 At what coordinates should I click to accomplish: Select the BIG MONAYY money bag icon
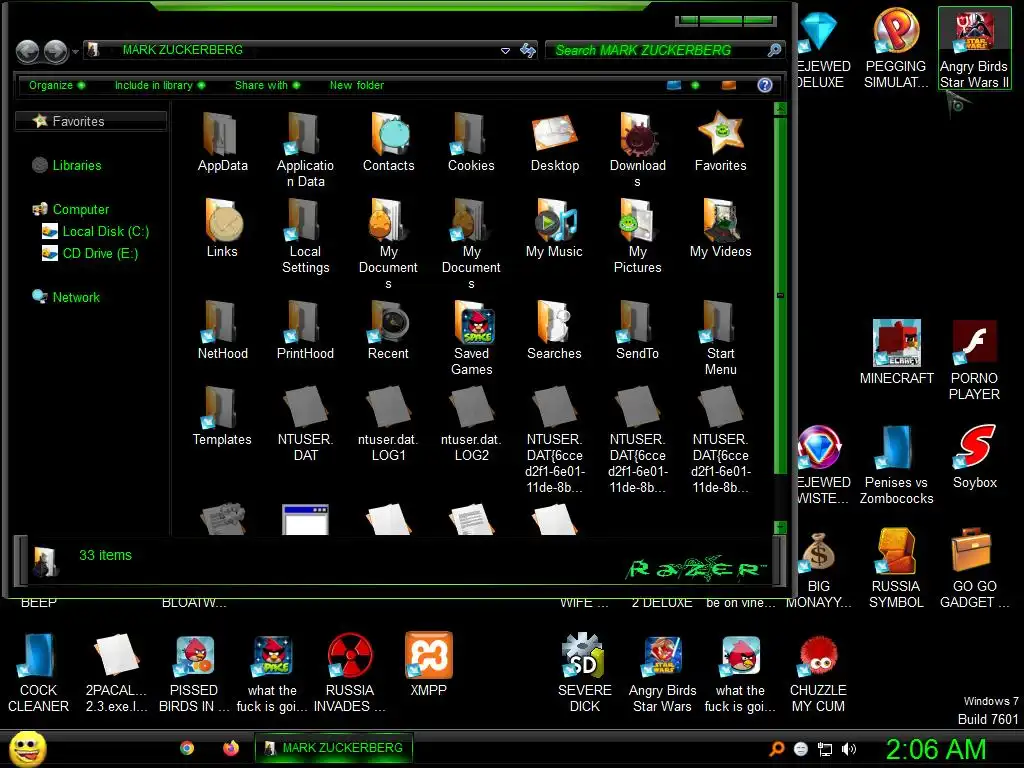click(818, 568)
